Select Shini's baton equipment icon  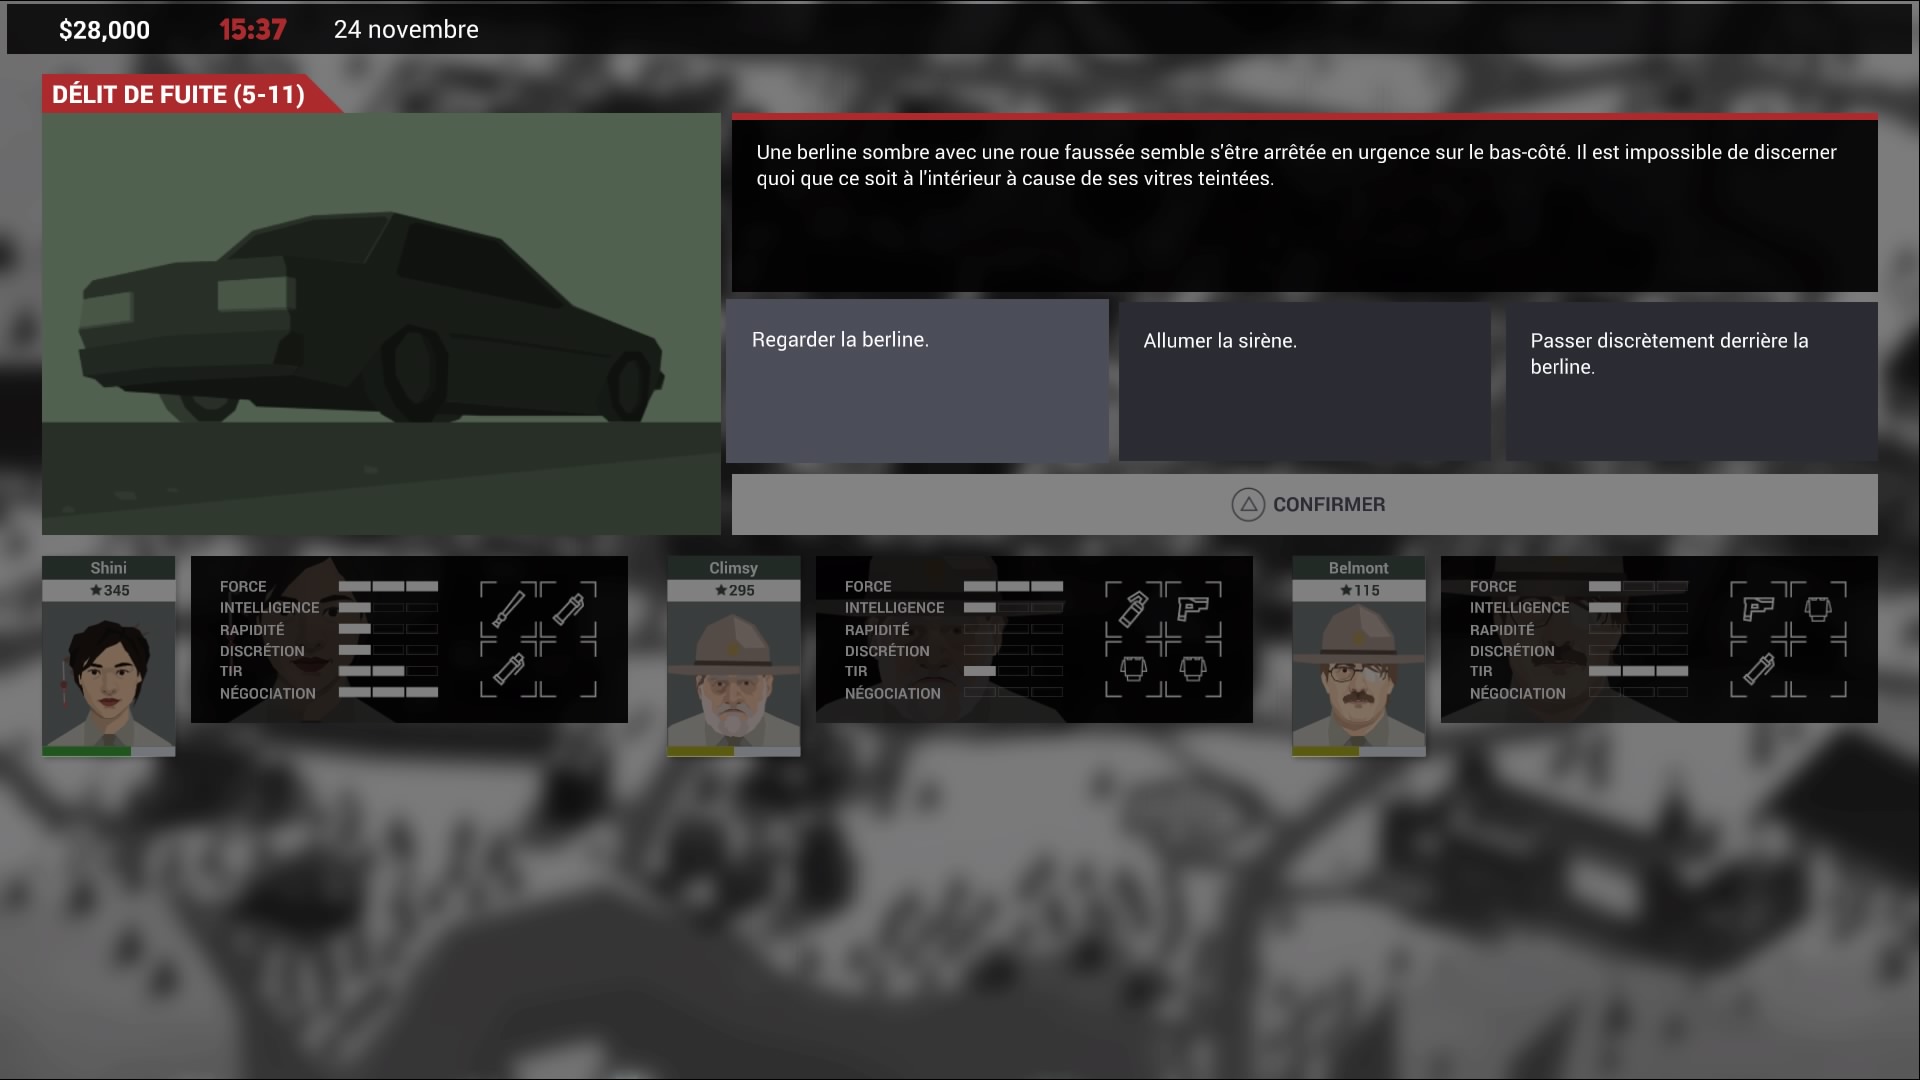(x=508, y=608)
